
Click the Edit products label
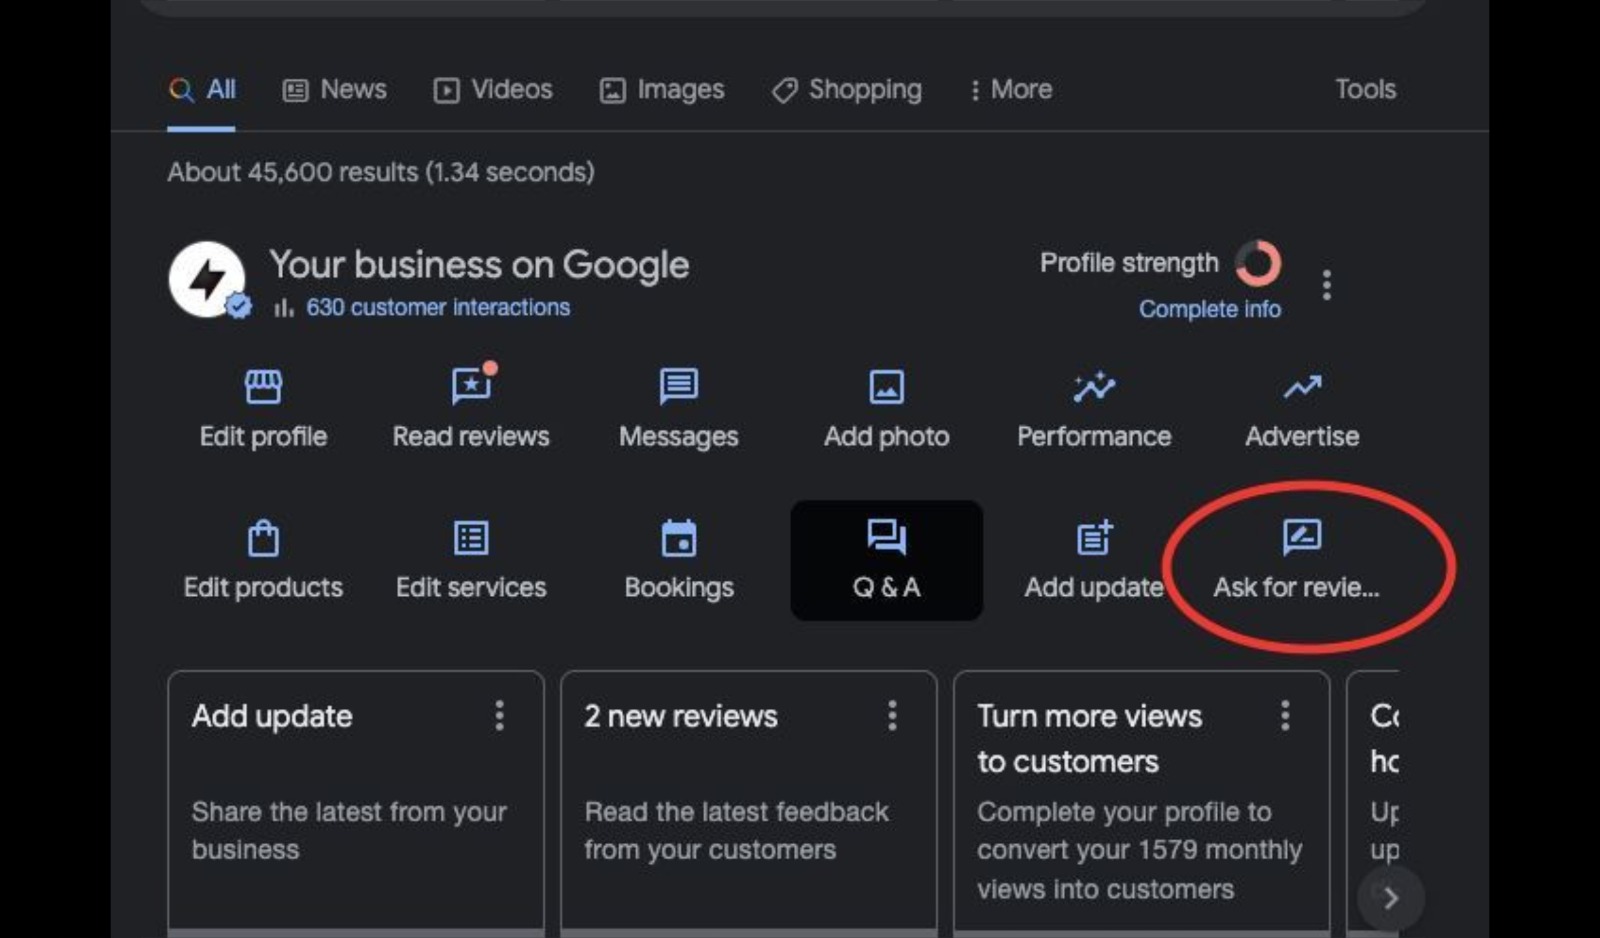263,587
